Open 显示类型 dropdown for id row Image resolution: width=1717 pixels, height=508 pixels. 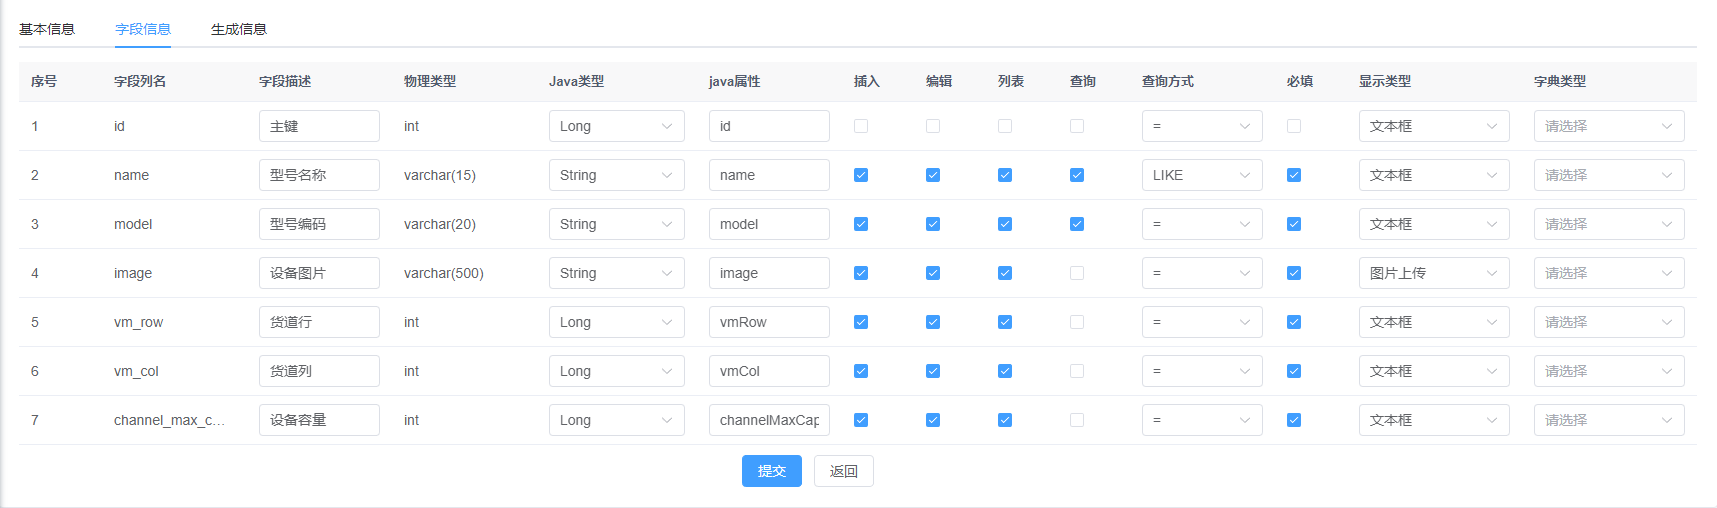[x=1434, y=126]
